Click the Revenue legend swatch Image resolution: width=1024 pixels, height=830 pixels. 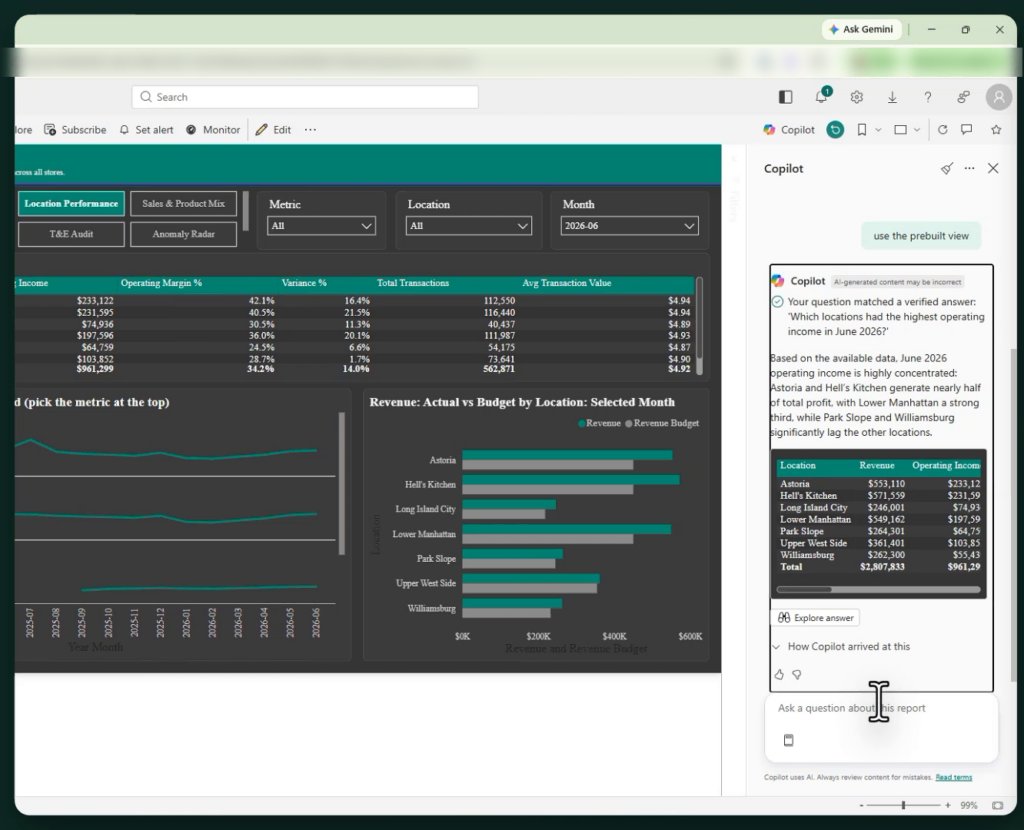(581, 424)
